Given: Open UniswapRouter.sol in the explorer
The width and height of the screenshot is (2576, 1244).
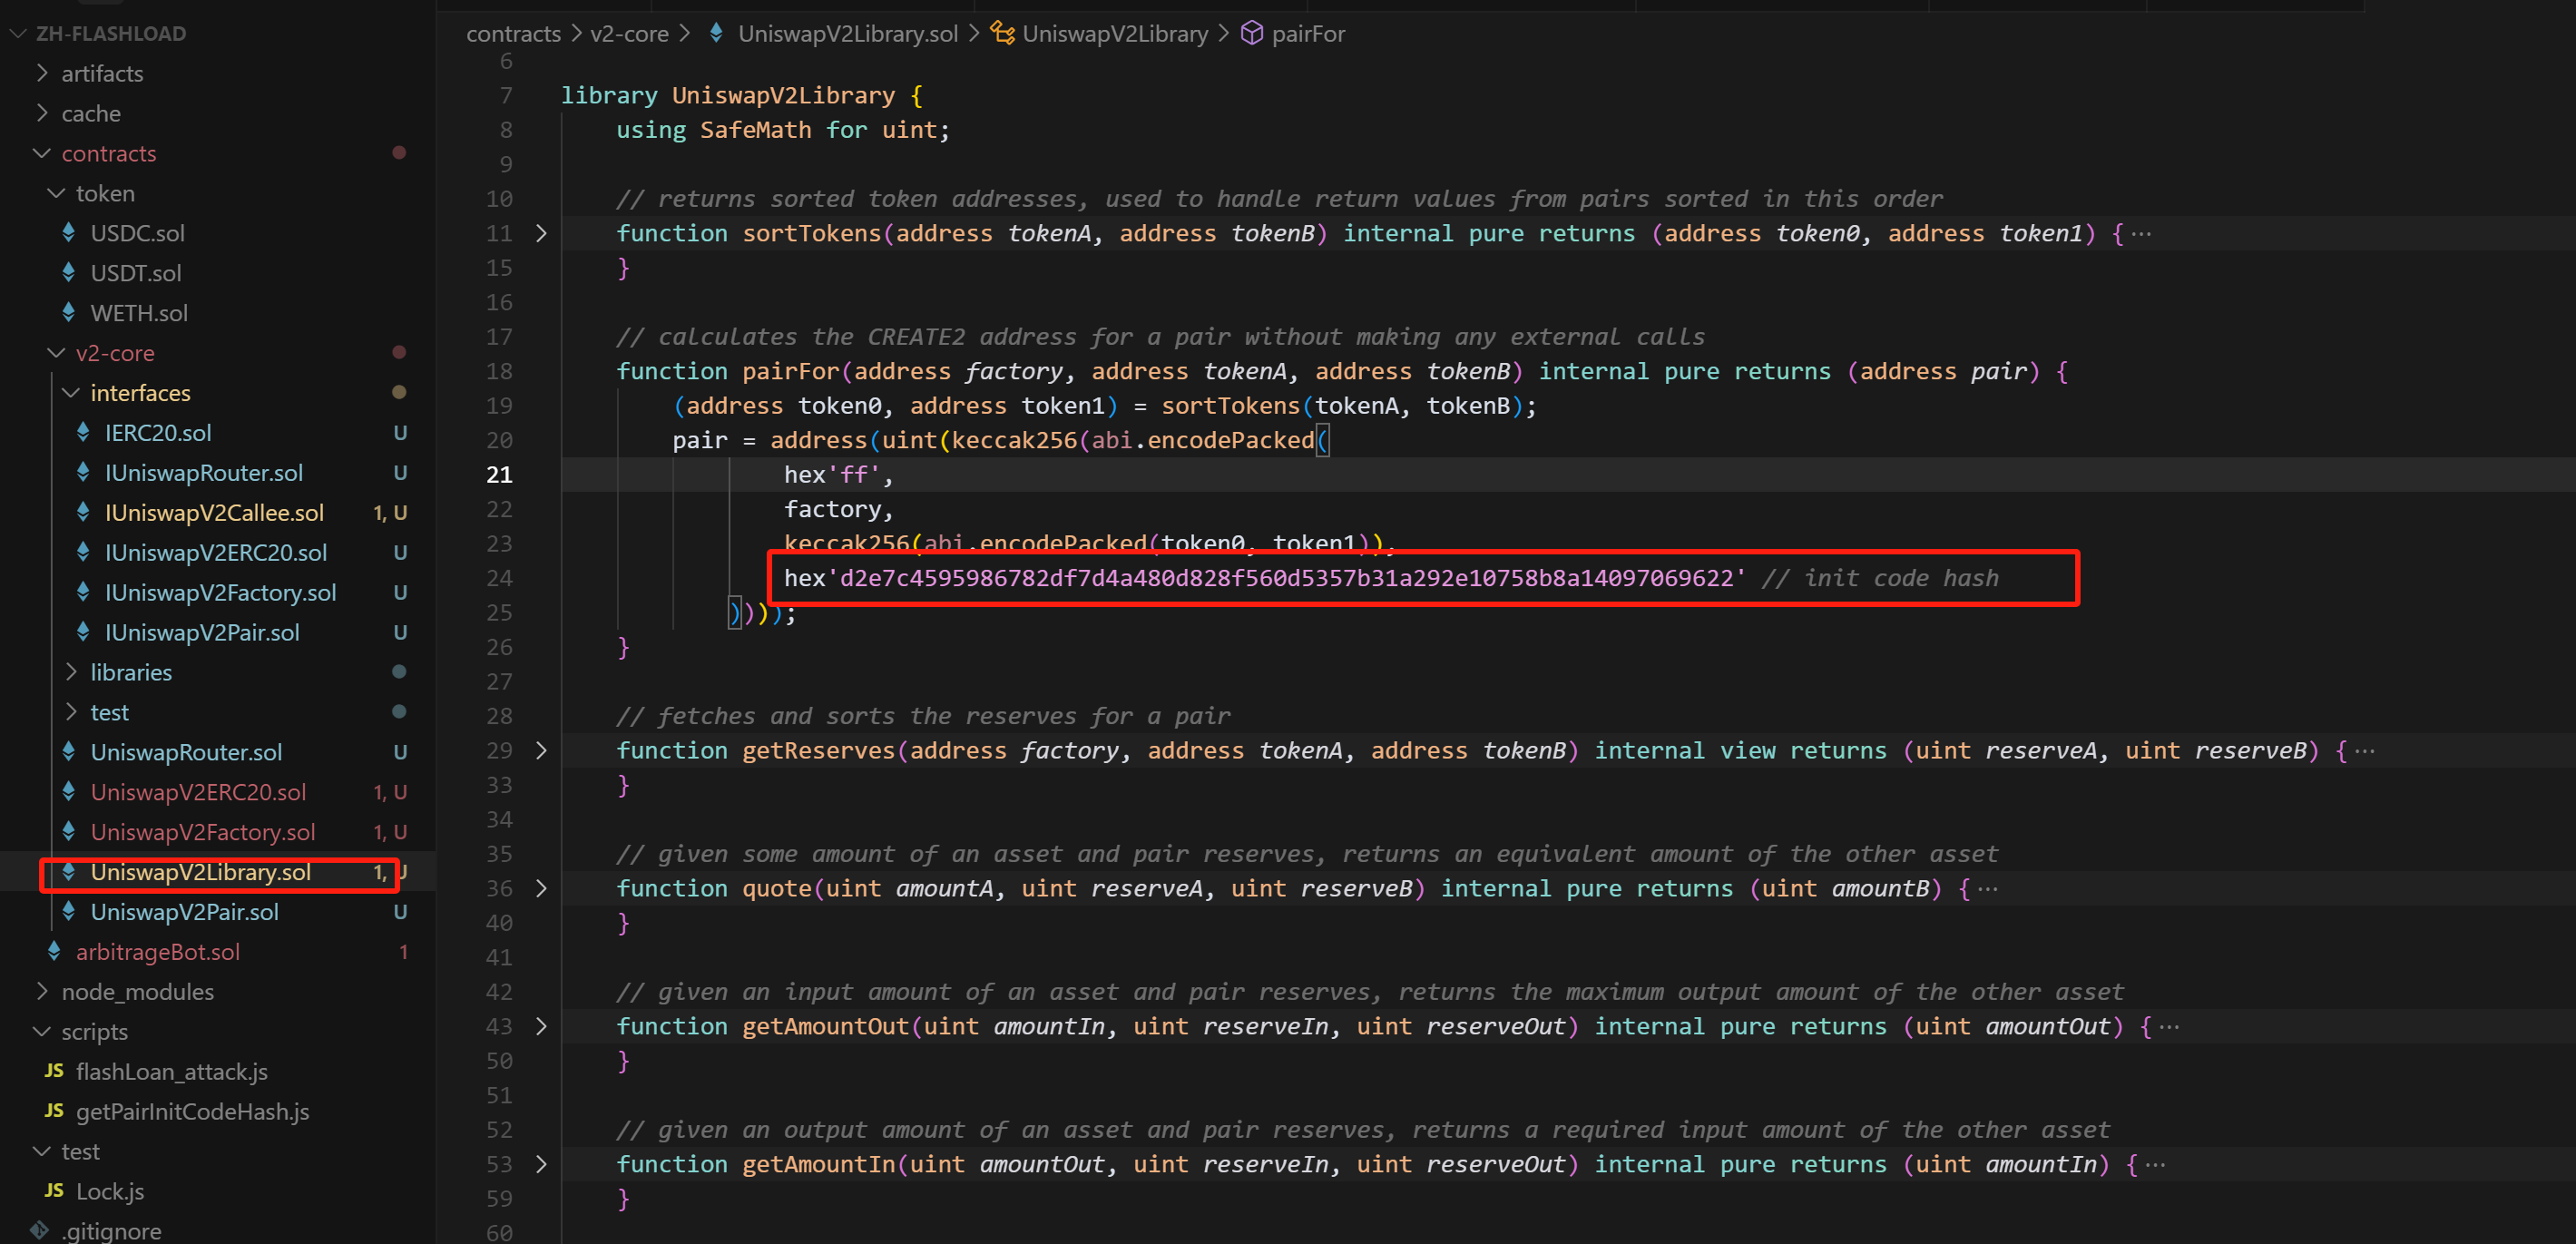Looking at the screenshot, I should click(x=186, y=752).
